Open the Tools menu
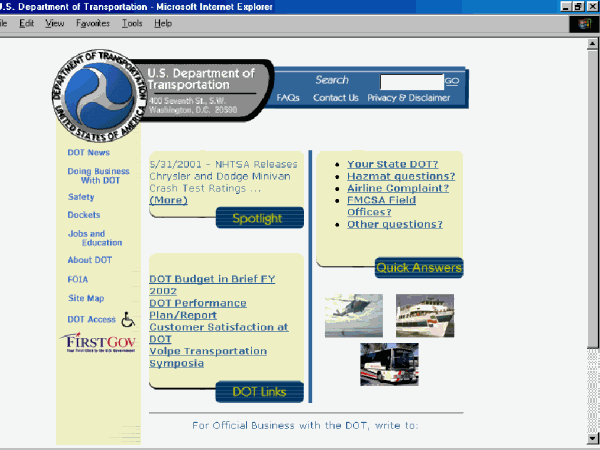This screenshot has width=600, height=450. [132, 22]
